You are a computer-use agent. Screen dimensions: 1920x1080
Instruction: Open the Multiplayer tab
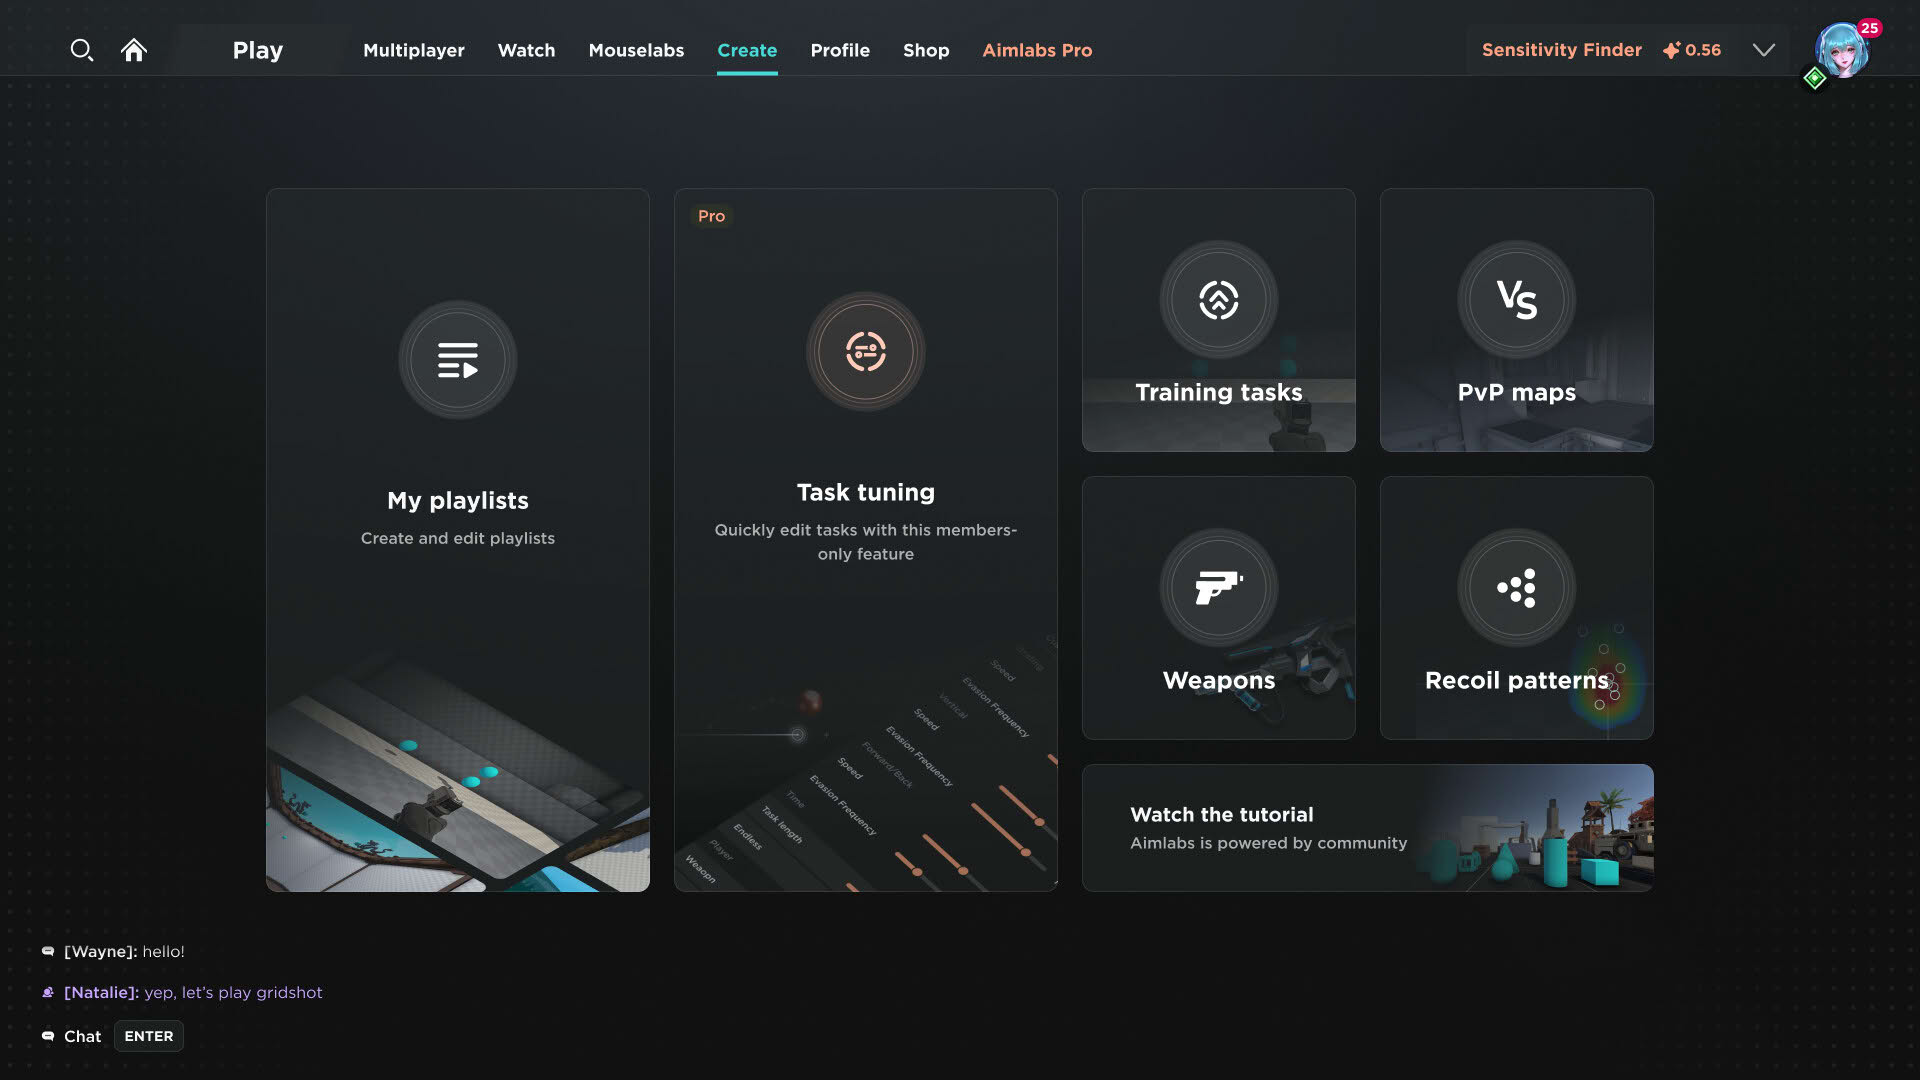414,50
